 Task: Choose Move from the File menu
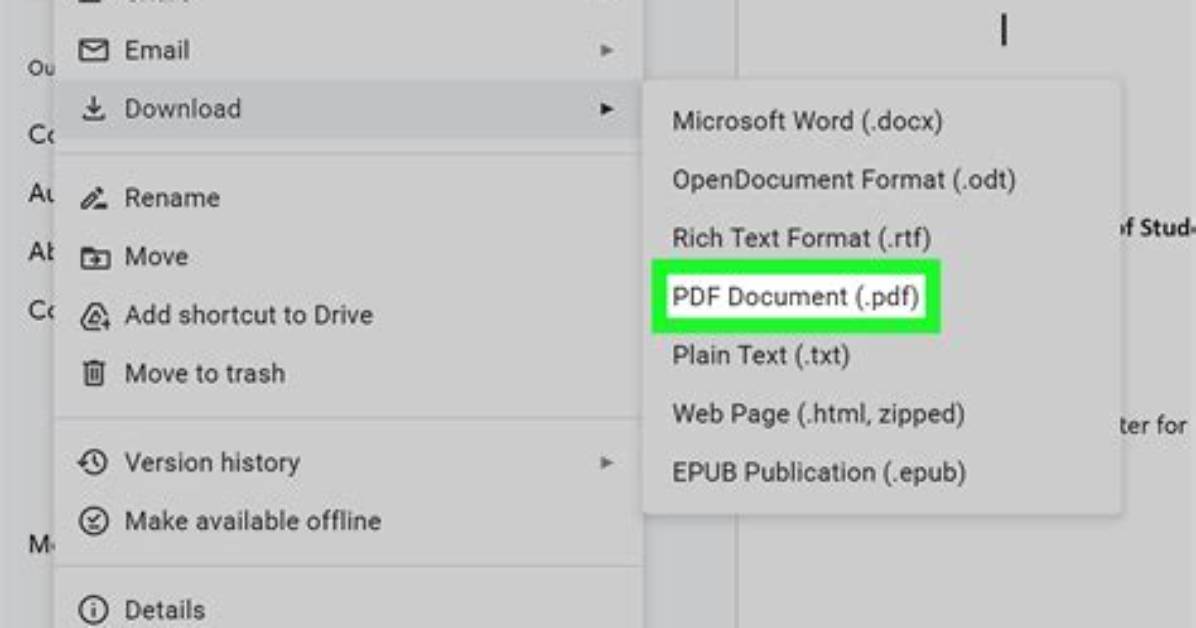pos(348,257)
